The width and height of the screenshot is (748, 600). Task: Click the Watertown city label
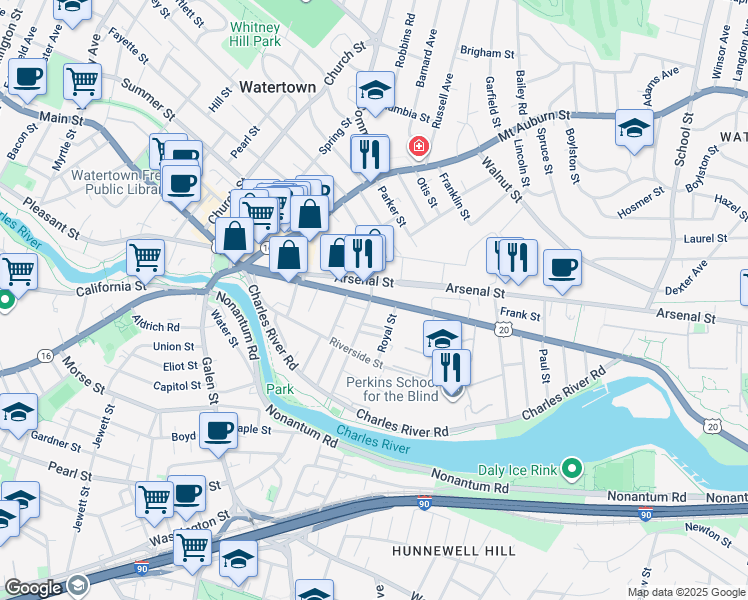tap(277, 87)
